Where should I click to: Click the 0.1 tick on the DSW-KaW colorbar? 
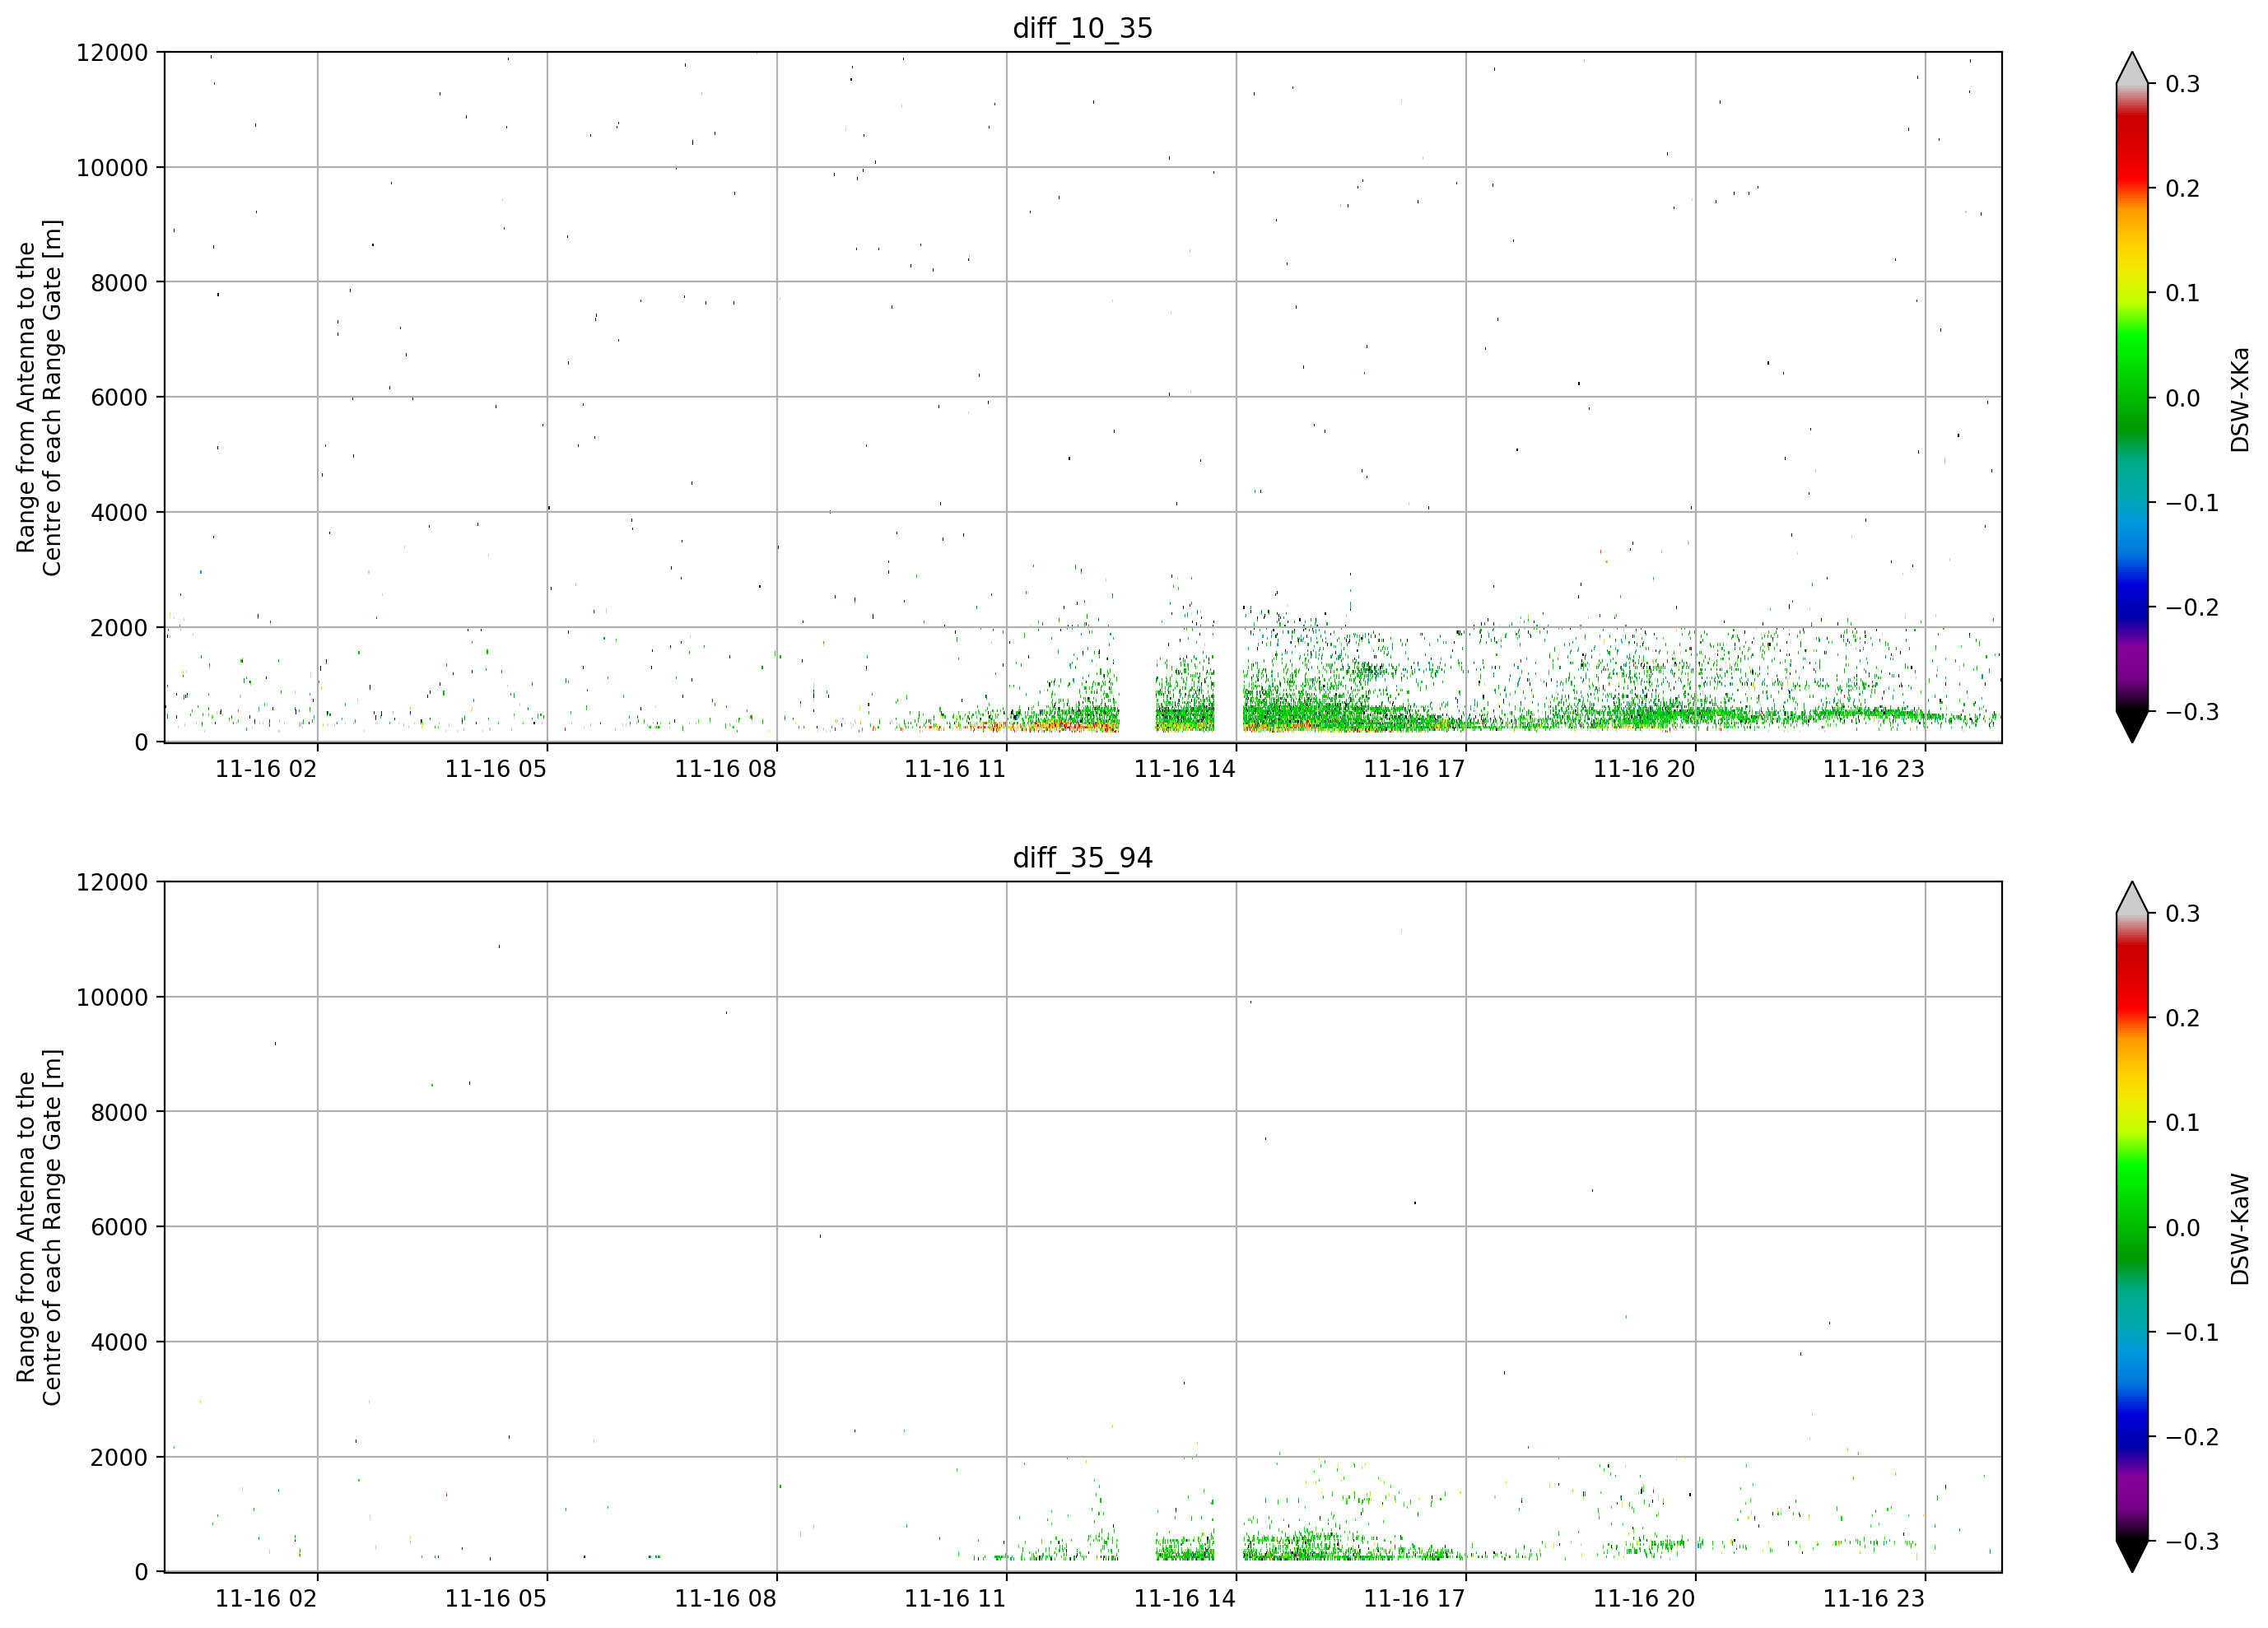click(2183, 1124)
